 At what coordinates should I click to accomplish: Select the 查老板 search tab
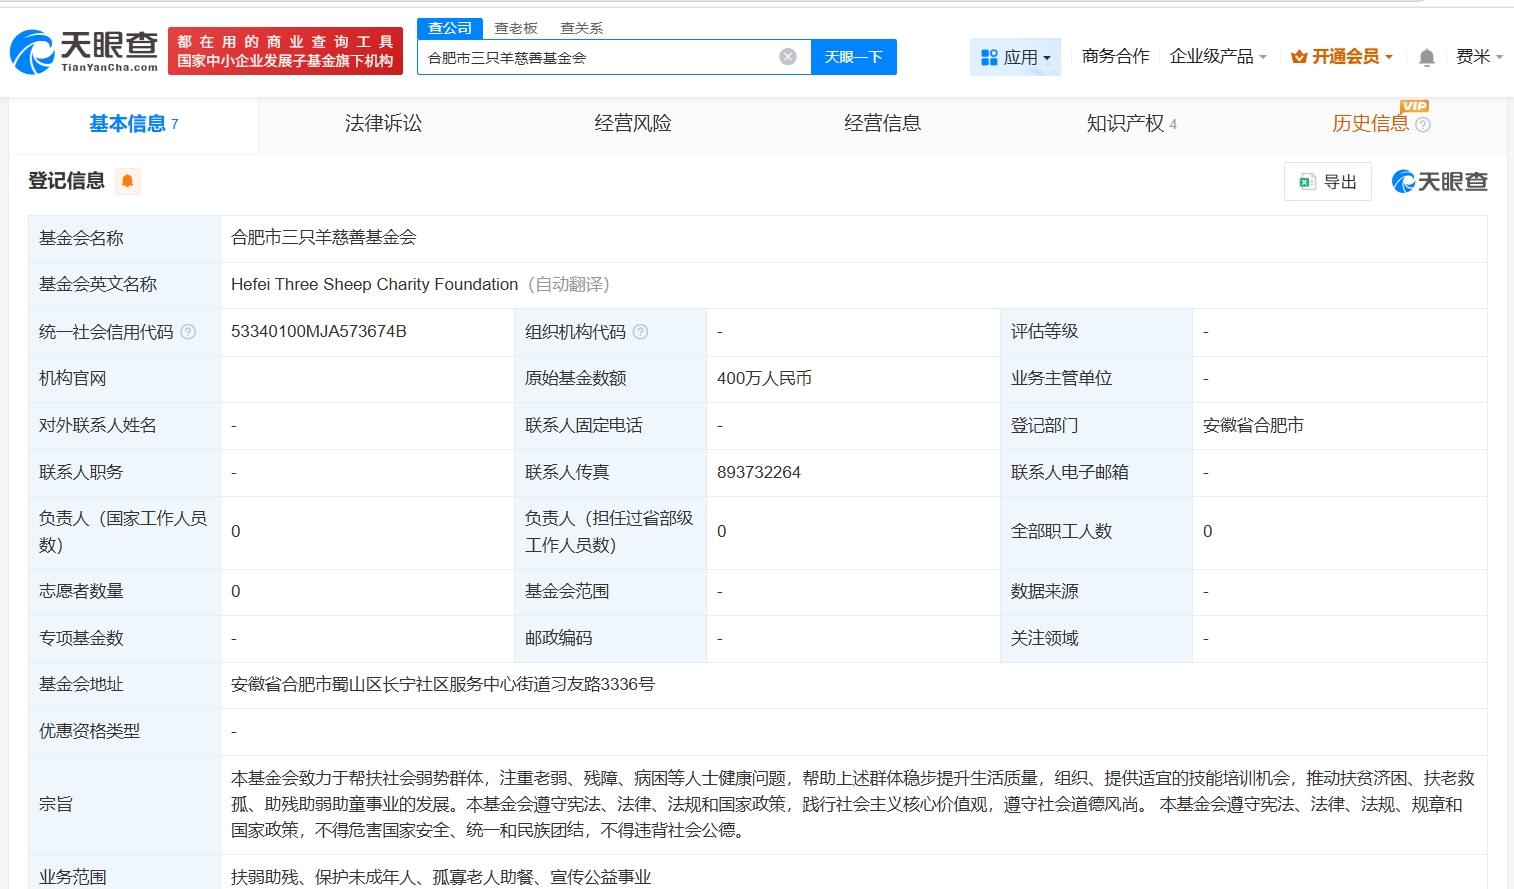[x=516, y=28]
